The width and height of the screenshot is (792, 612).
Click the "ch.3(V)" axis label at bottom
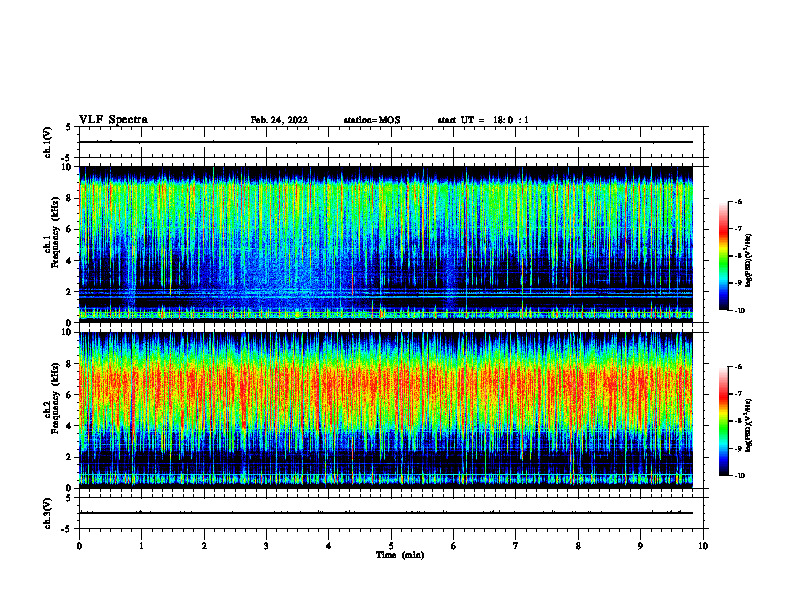click(x=47, y=513)
